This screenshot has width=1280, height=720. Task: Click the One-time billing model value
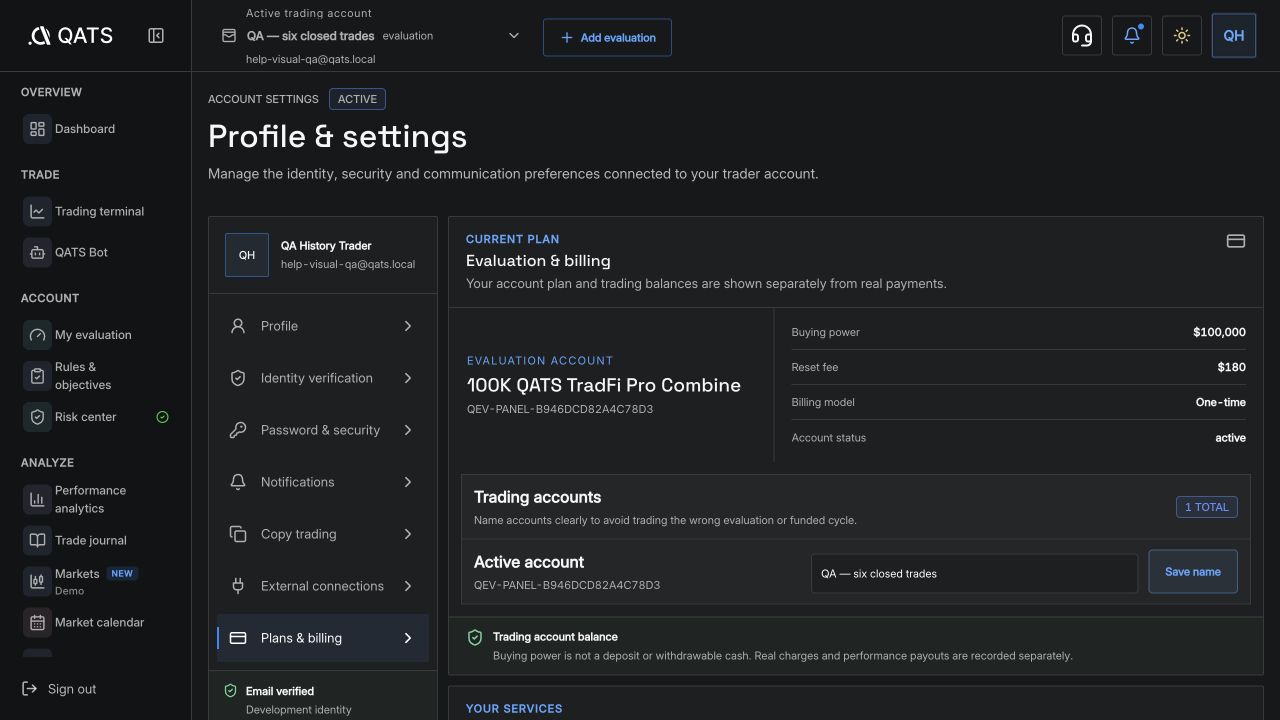click(1221, 402)
